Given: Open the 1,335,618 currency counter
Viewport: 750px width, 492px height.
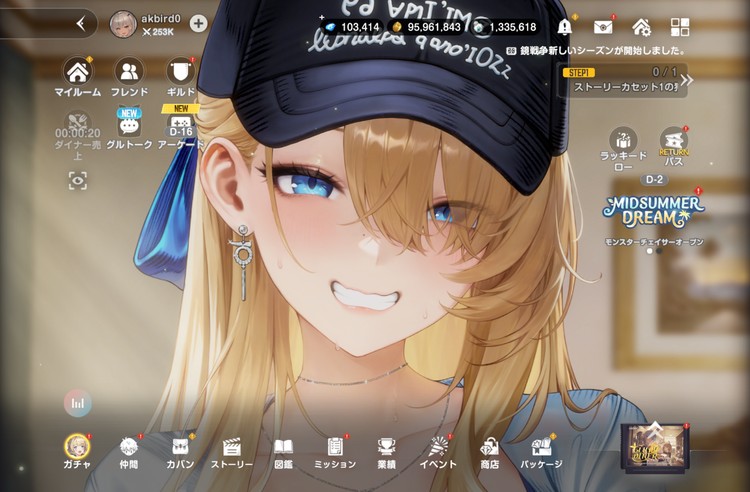Looking at the screenshot, I should click(x=506, y=27).
